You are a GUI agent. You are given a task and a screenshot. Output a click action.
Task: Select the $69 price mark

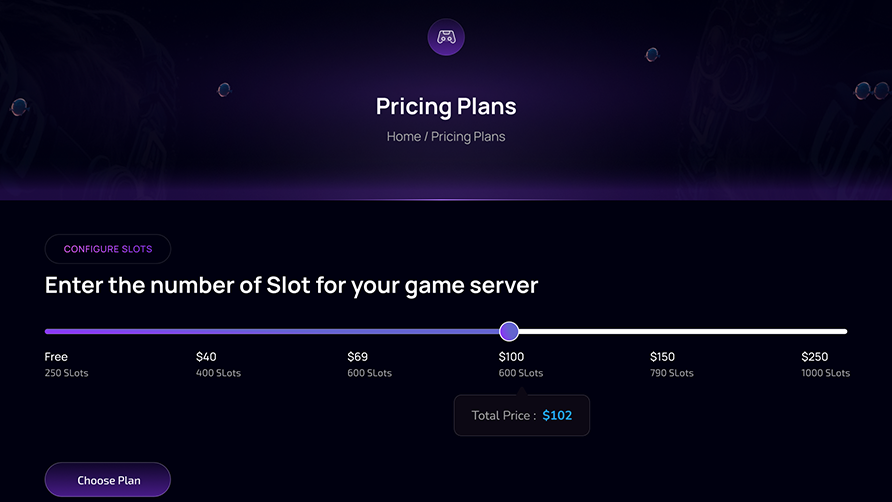(358, 357)
